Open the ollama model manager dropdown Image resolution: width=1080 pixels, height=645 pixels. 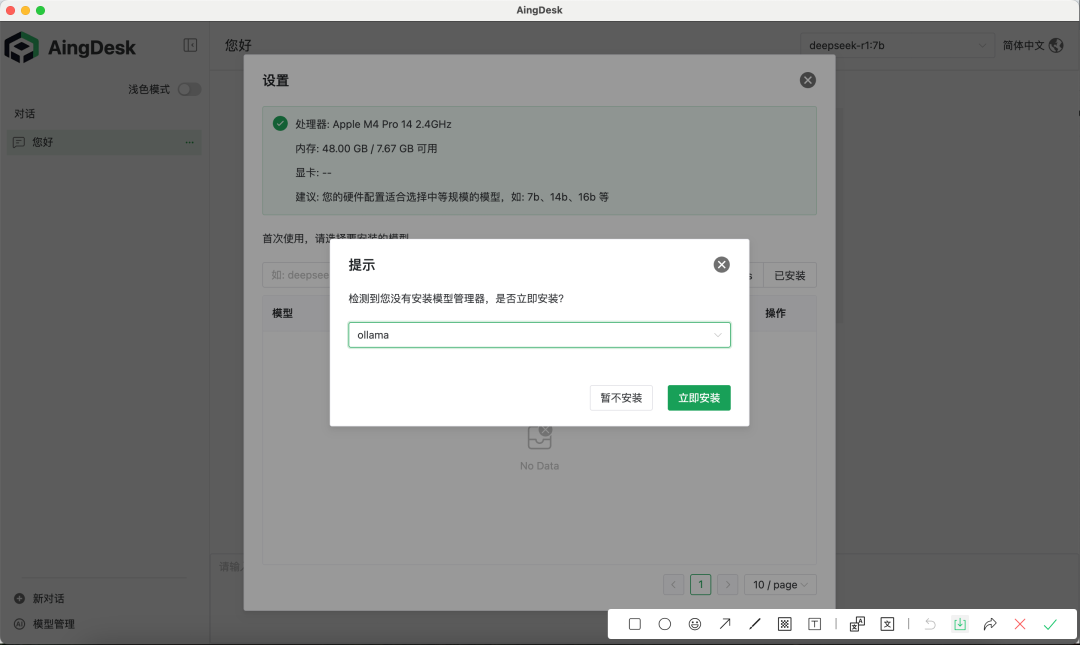539,335
